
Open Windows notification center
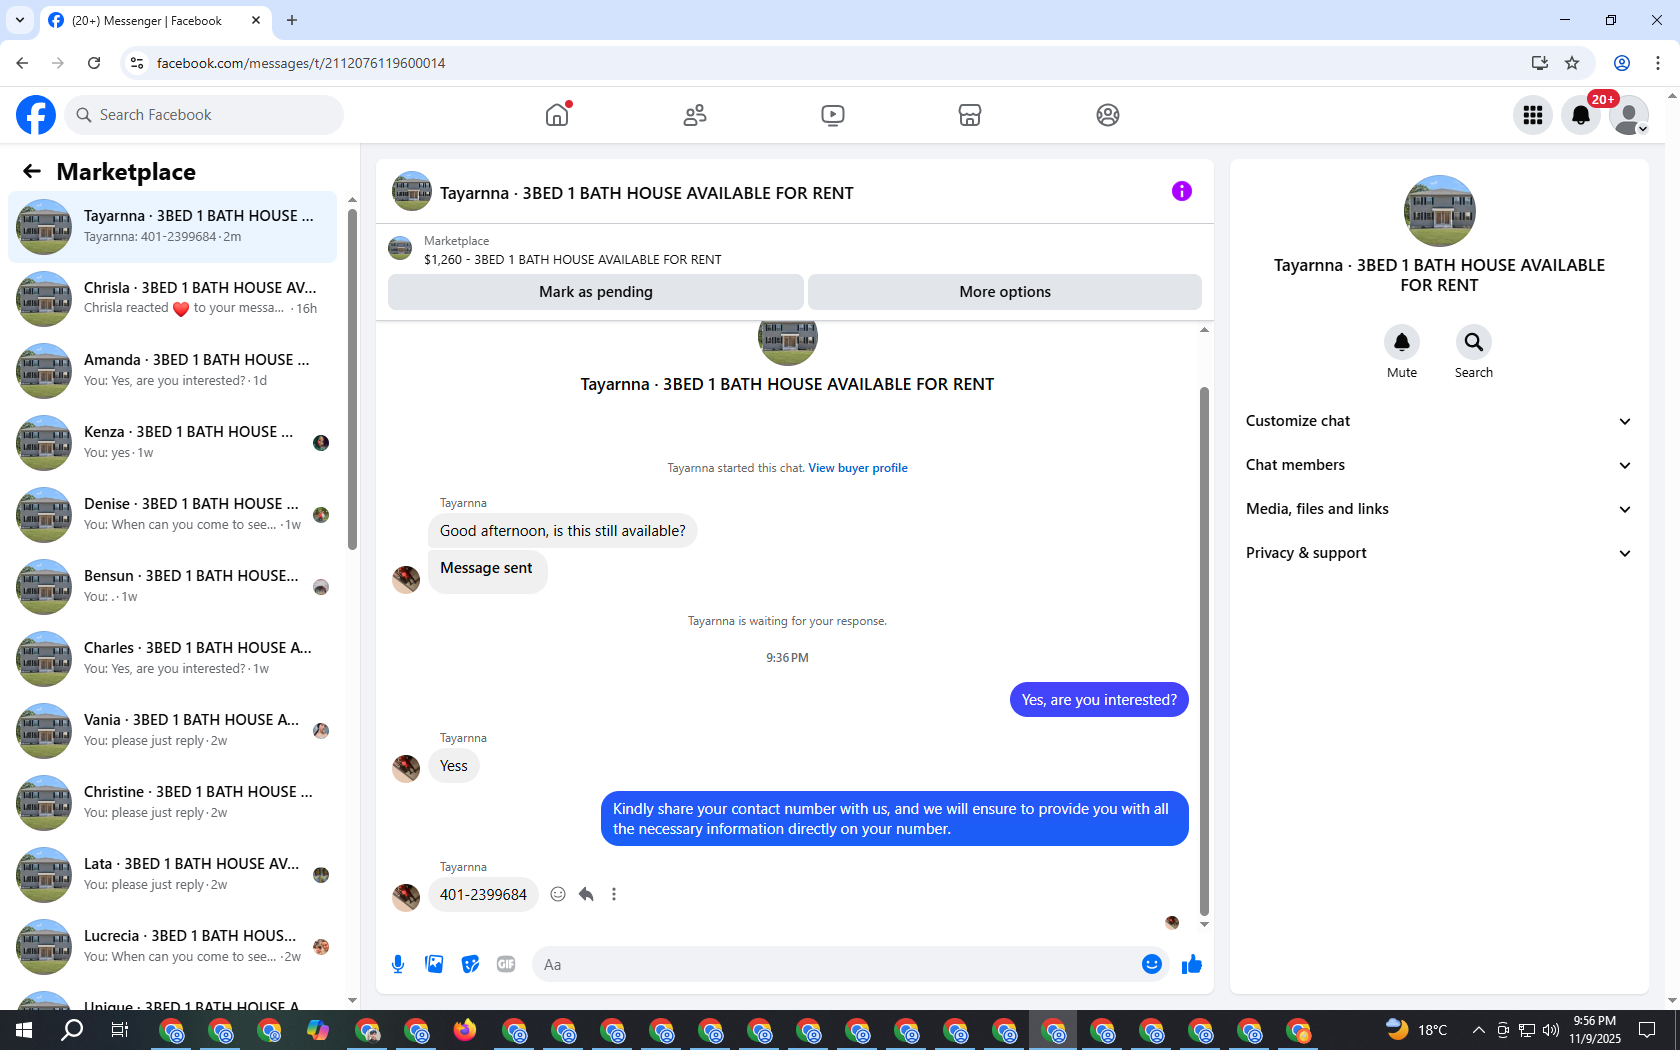pyautogui.click(x=1647, y=1030)
